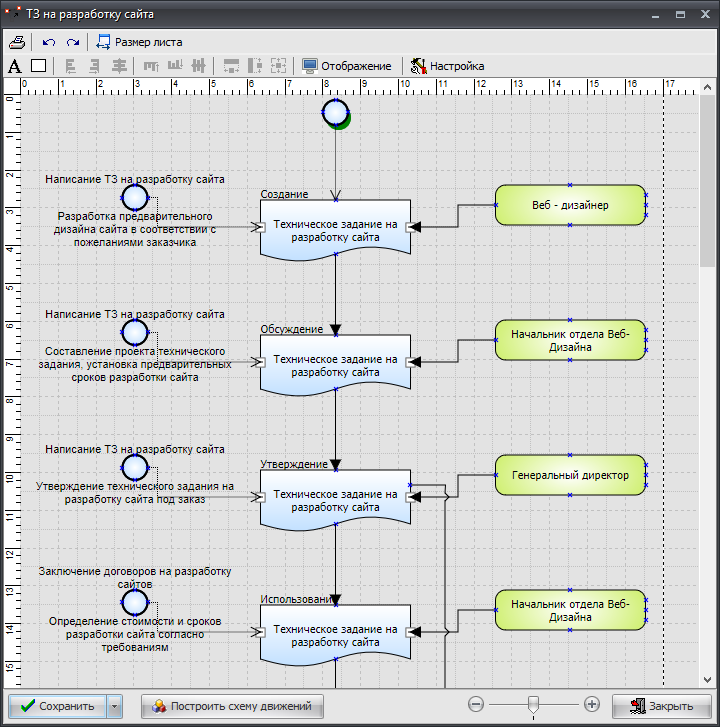Viewport: 720px width, 727px height.
Task: Click the zoom slider handle
Action: (533, 705)
